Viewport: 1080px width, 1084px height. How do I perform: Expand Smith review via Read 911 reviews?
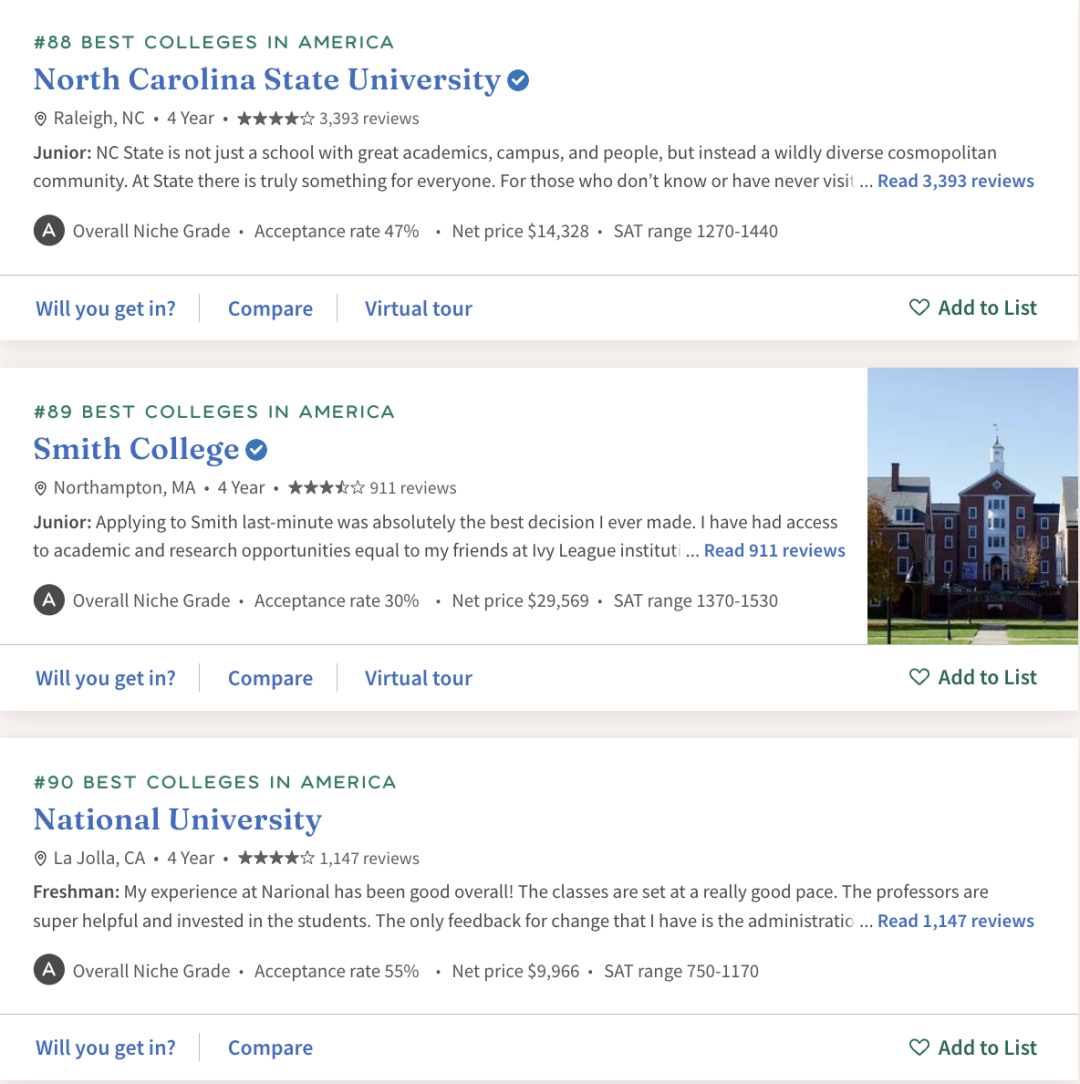coord(774,551)
